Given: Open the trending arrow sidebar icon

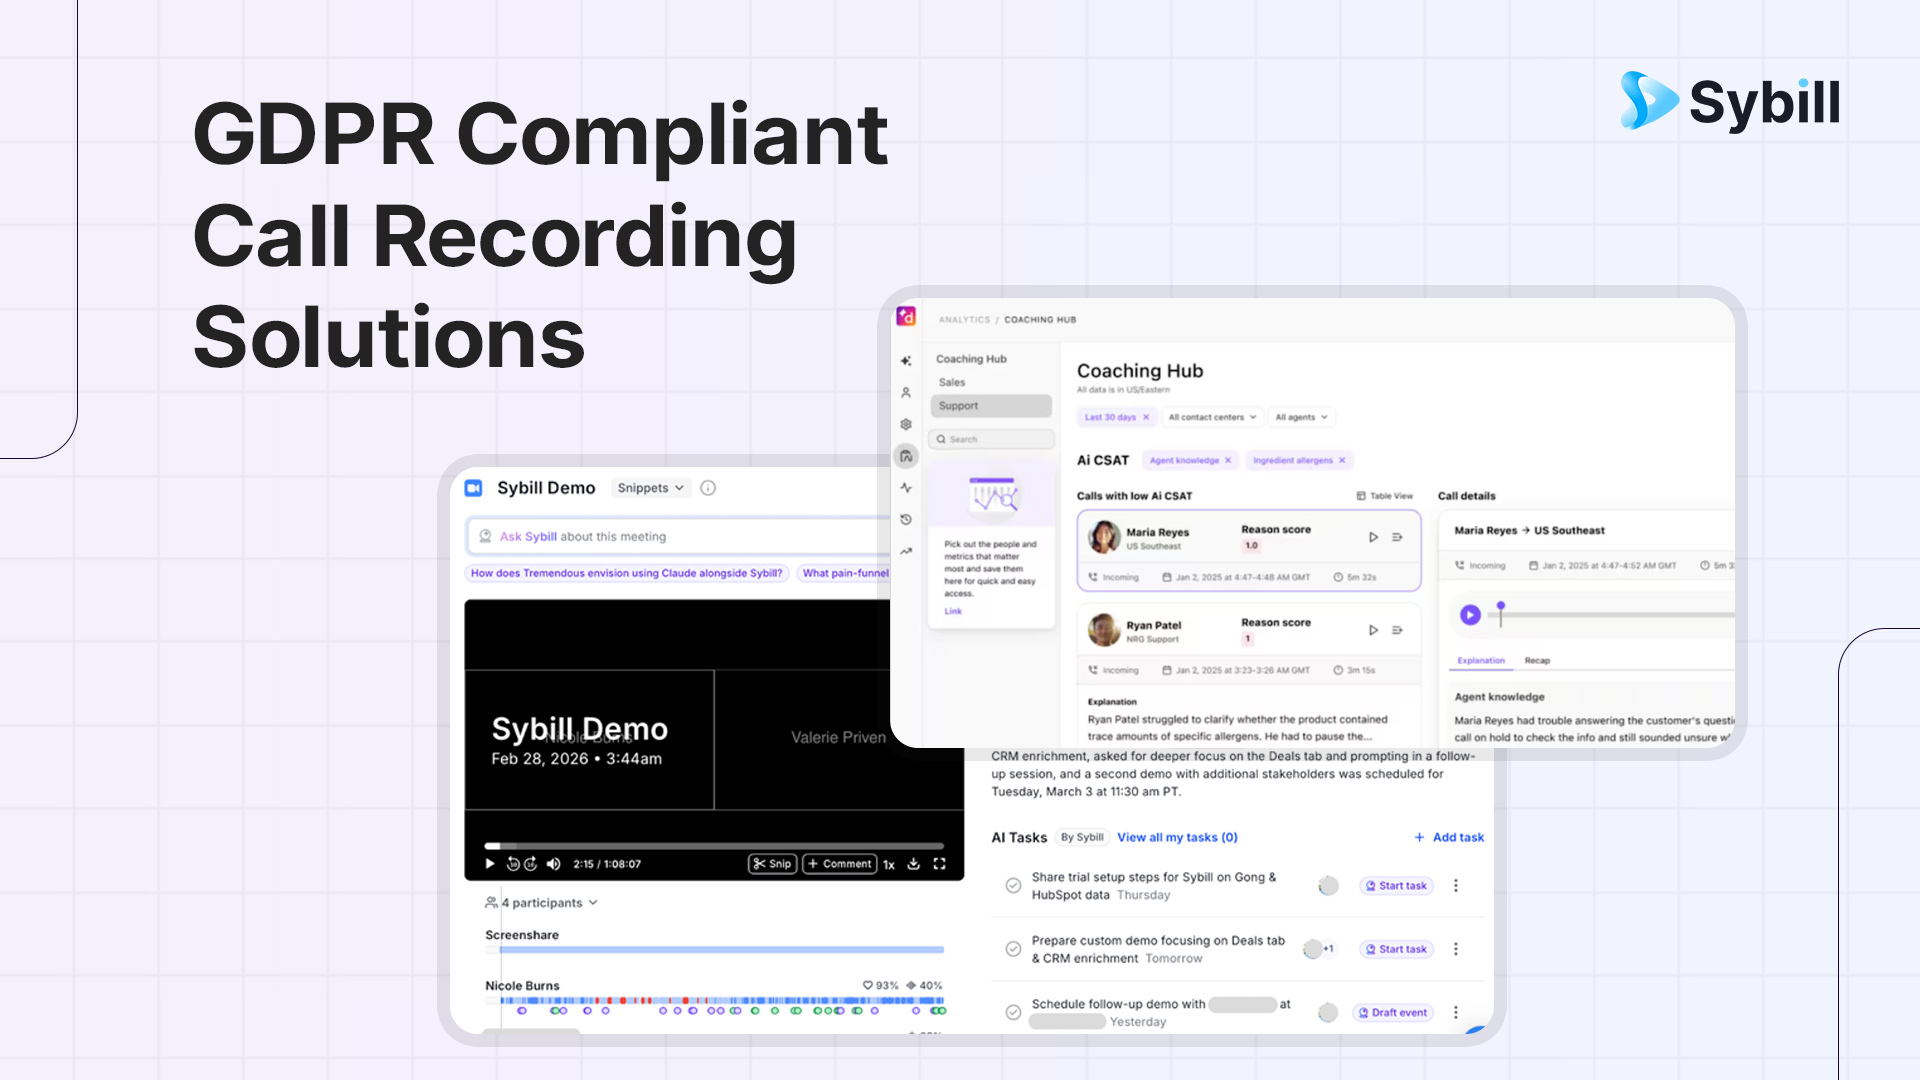Looking at the screenshot, I should (906, 551).
